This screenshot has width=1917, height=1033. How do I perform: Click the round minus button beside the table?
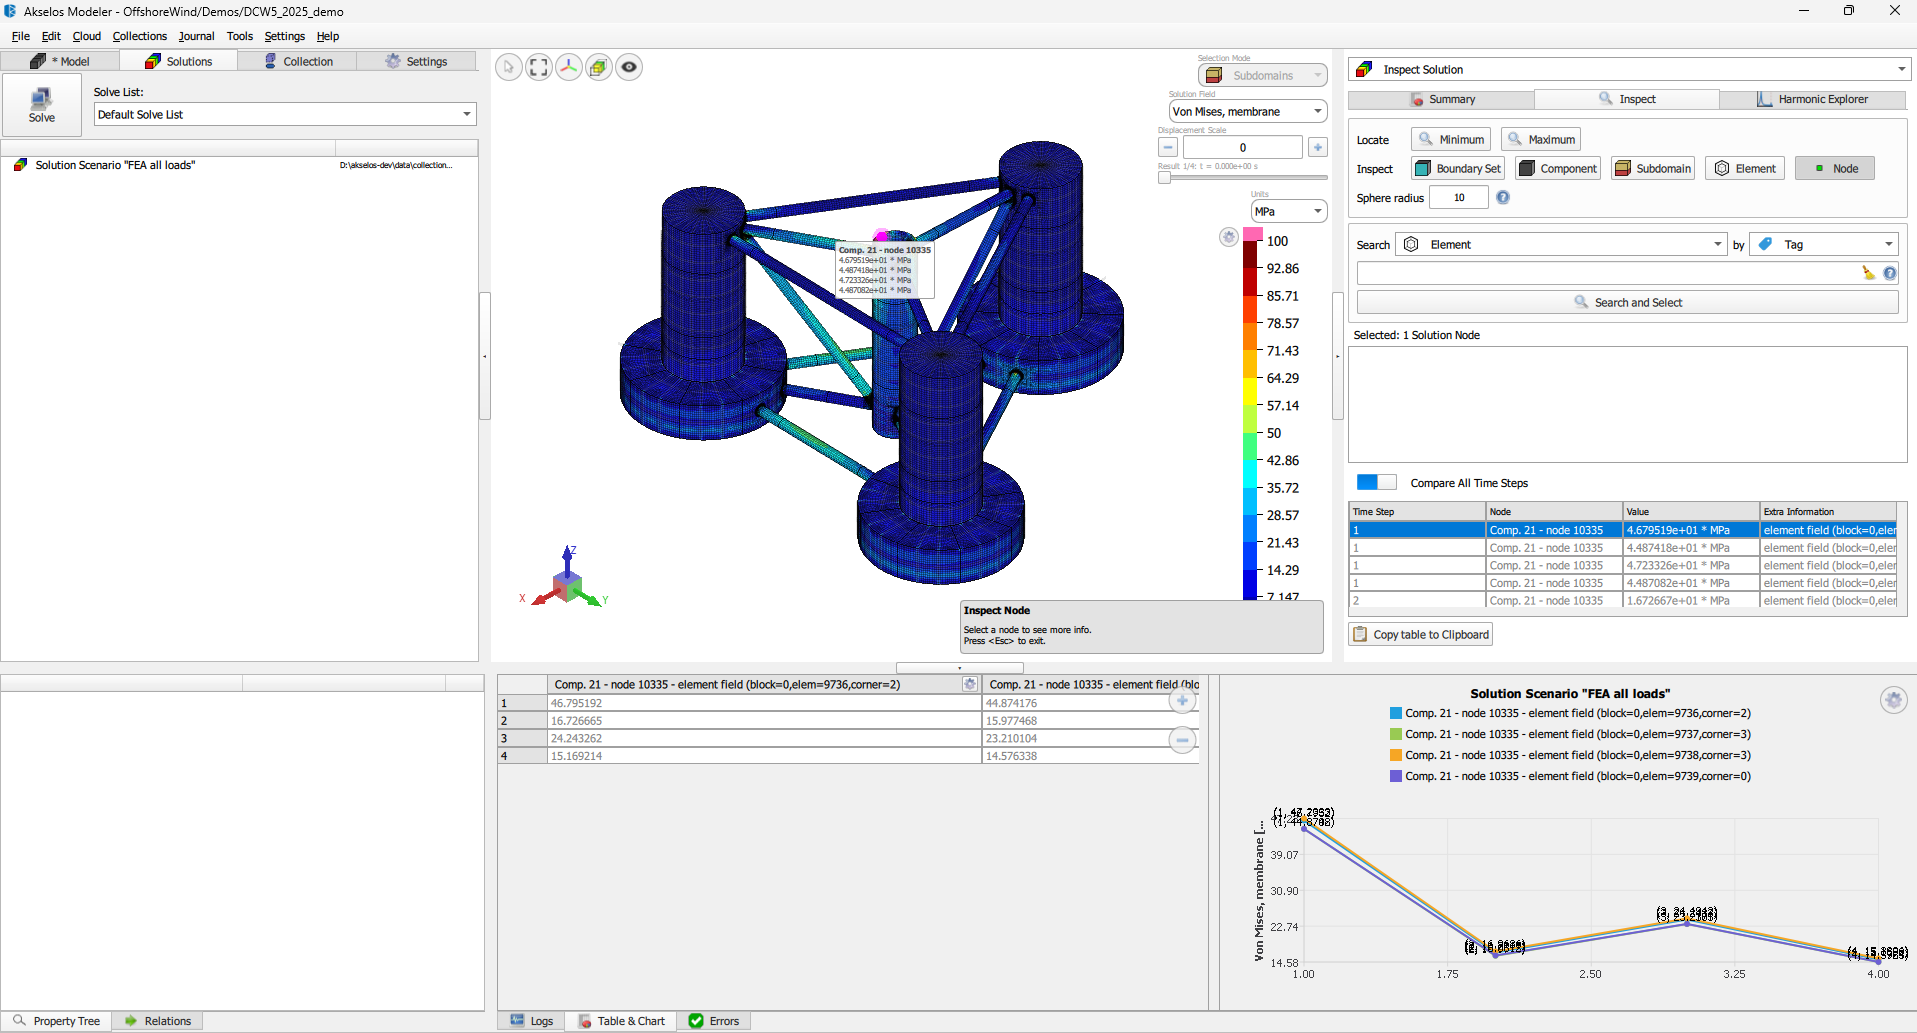(x=1182, y=740)
